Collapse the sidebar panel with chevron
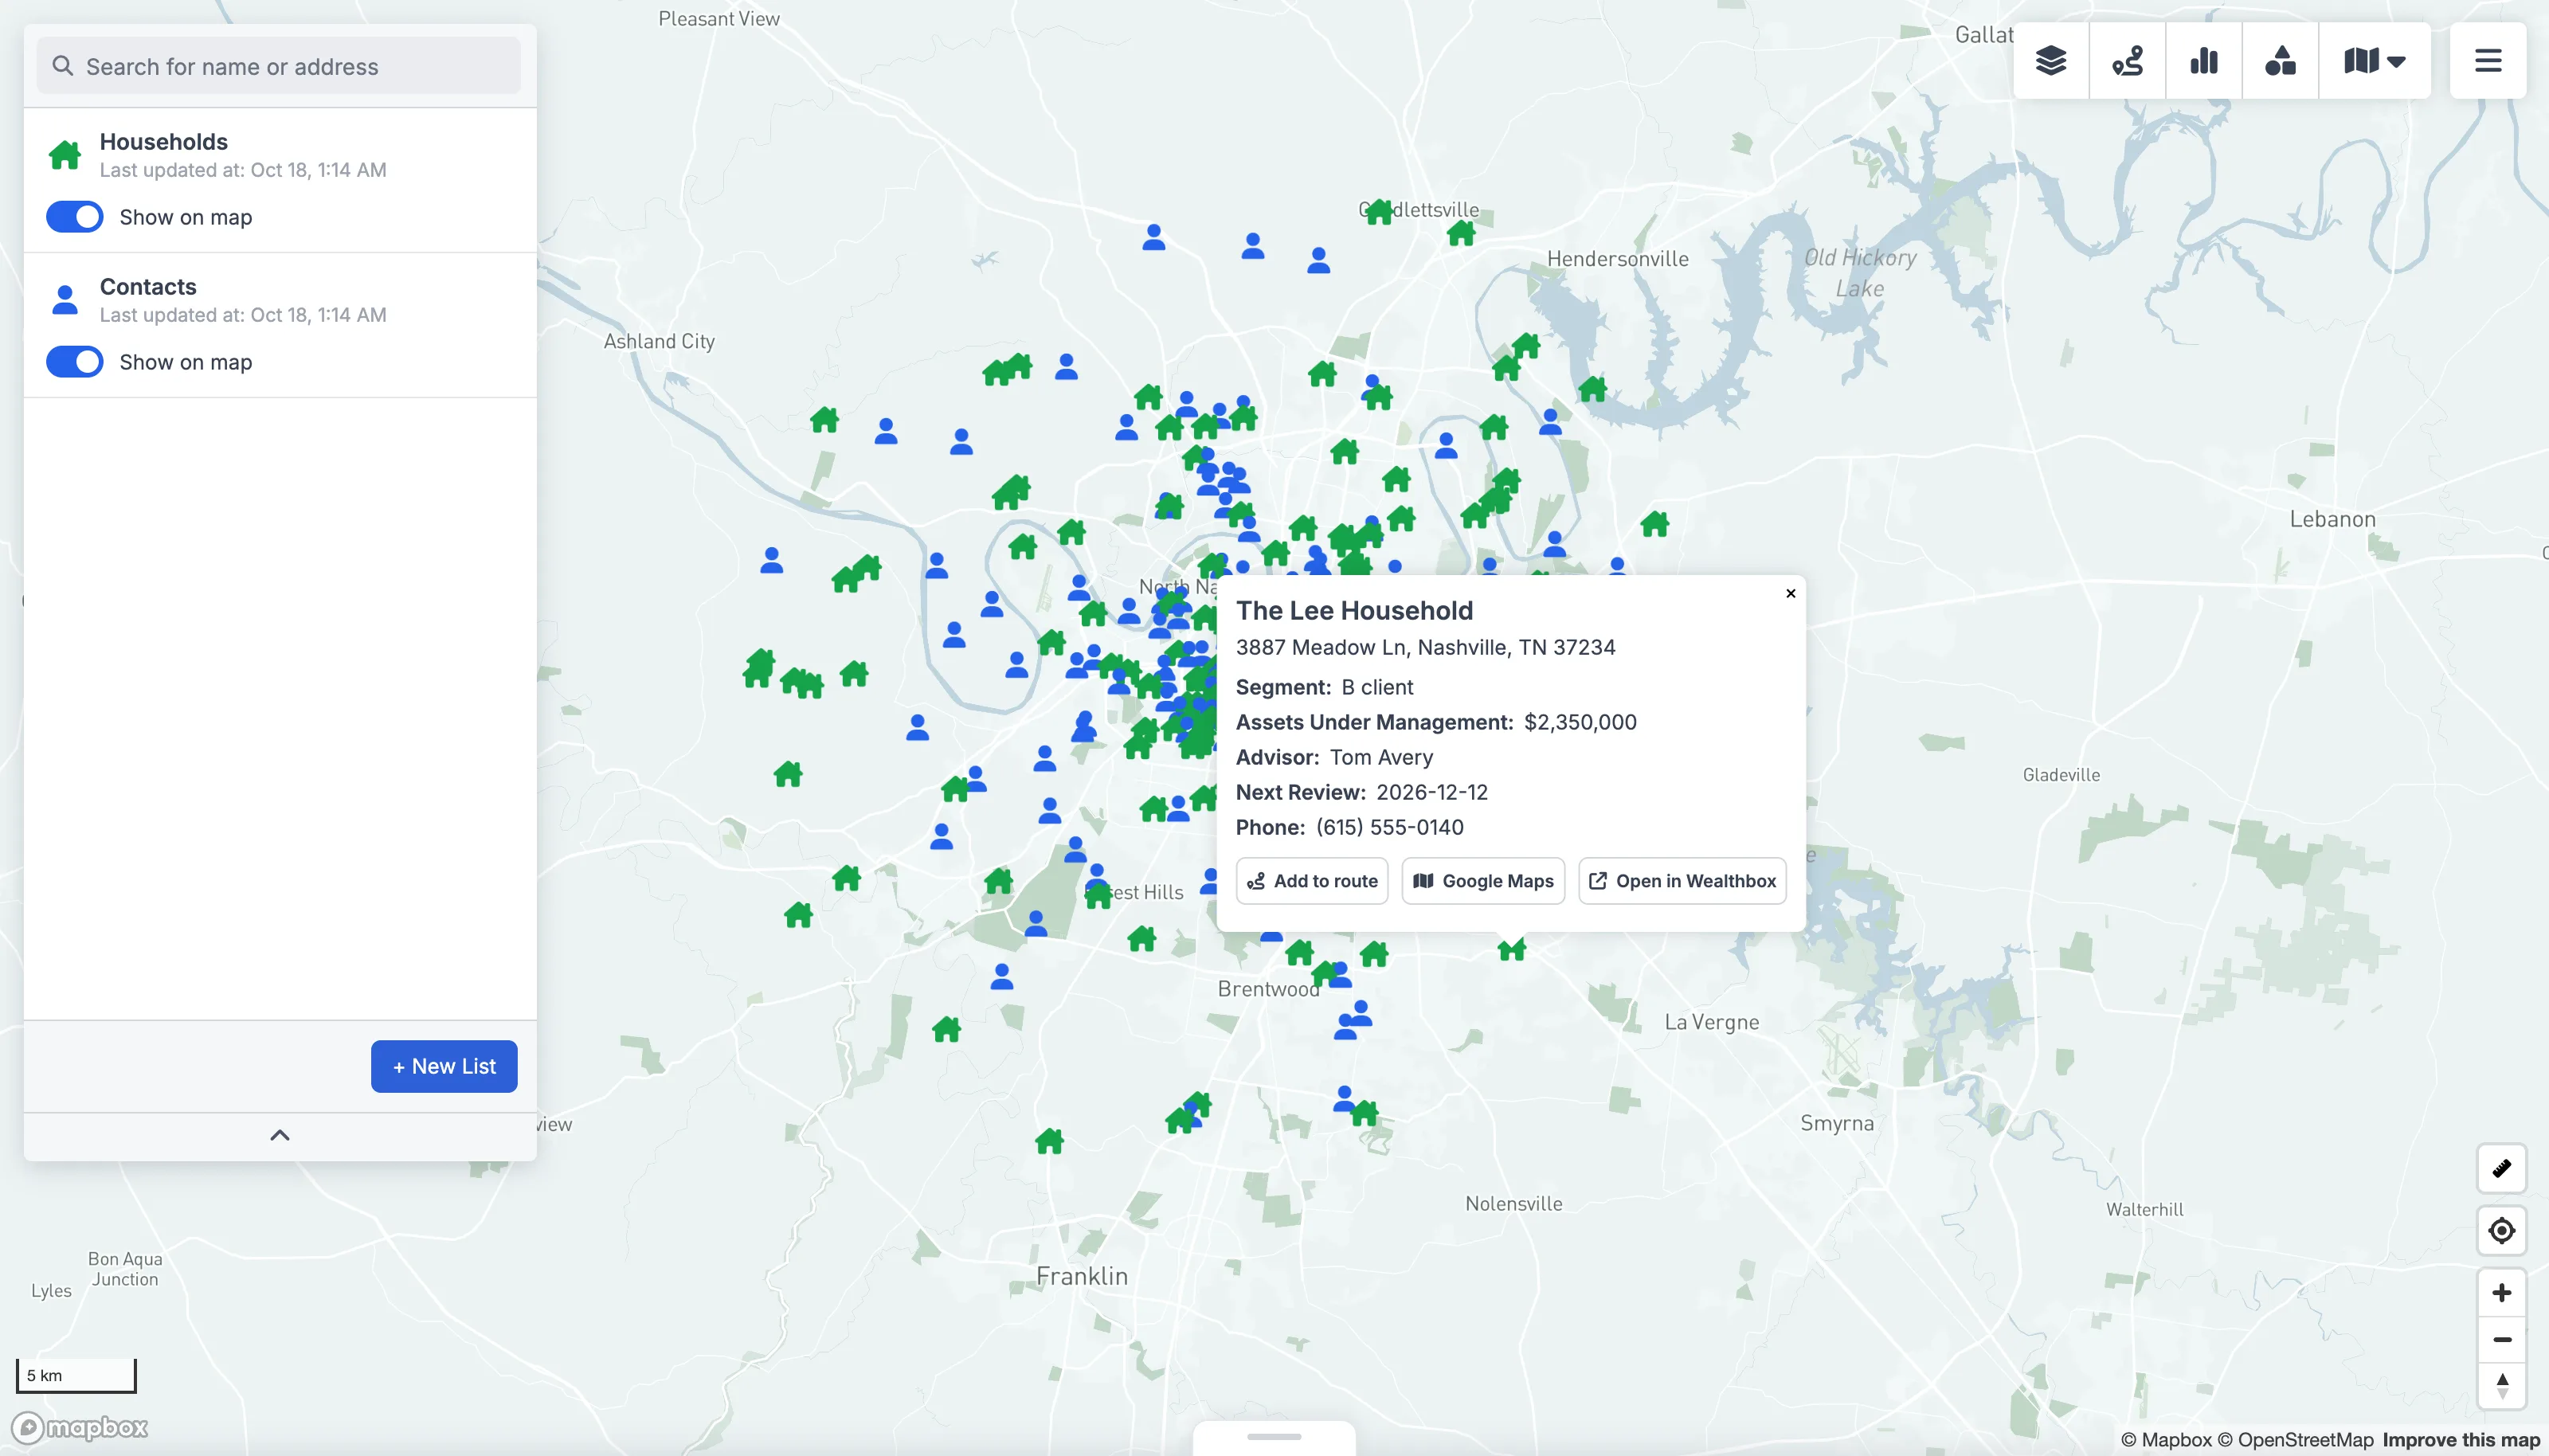 click(280, 1135)
